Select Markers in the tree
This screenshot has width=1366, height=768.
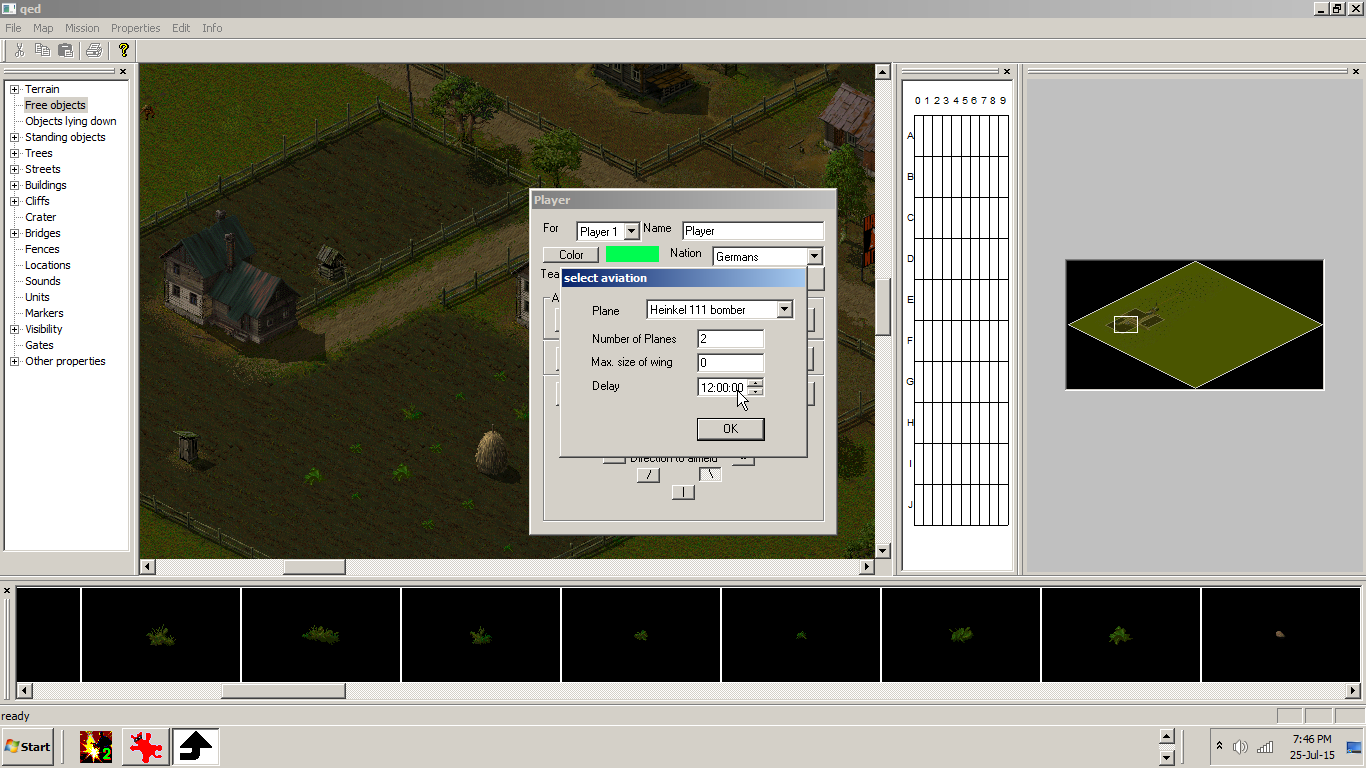44,313
